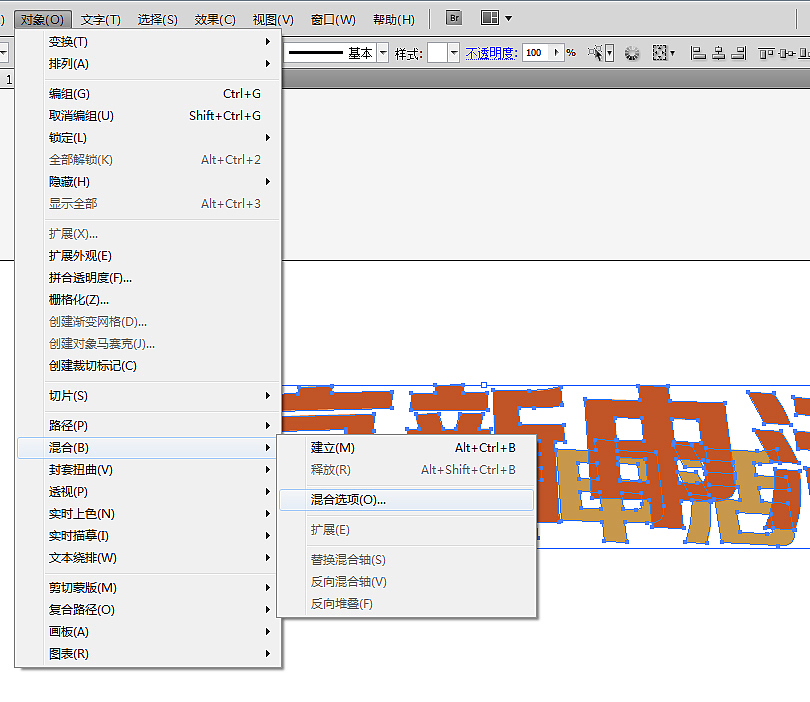Choose Expand Appearance (扩展外观)

click(x=149, y=256)
